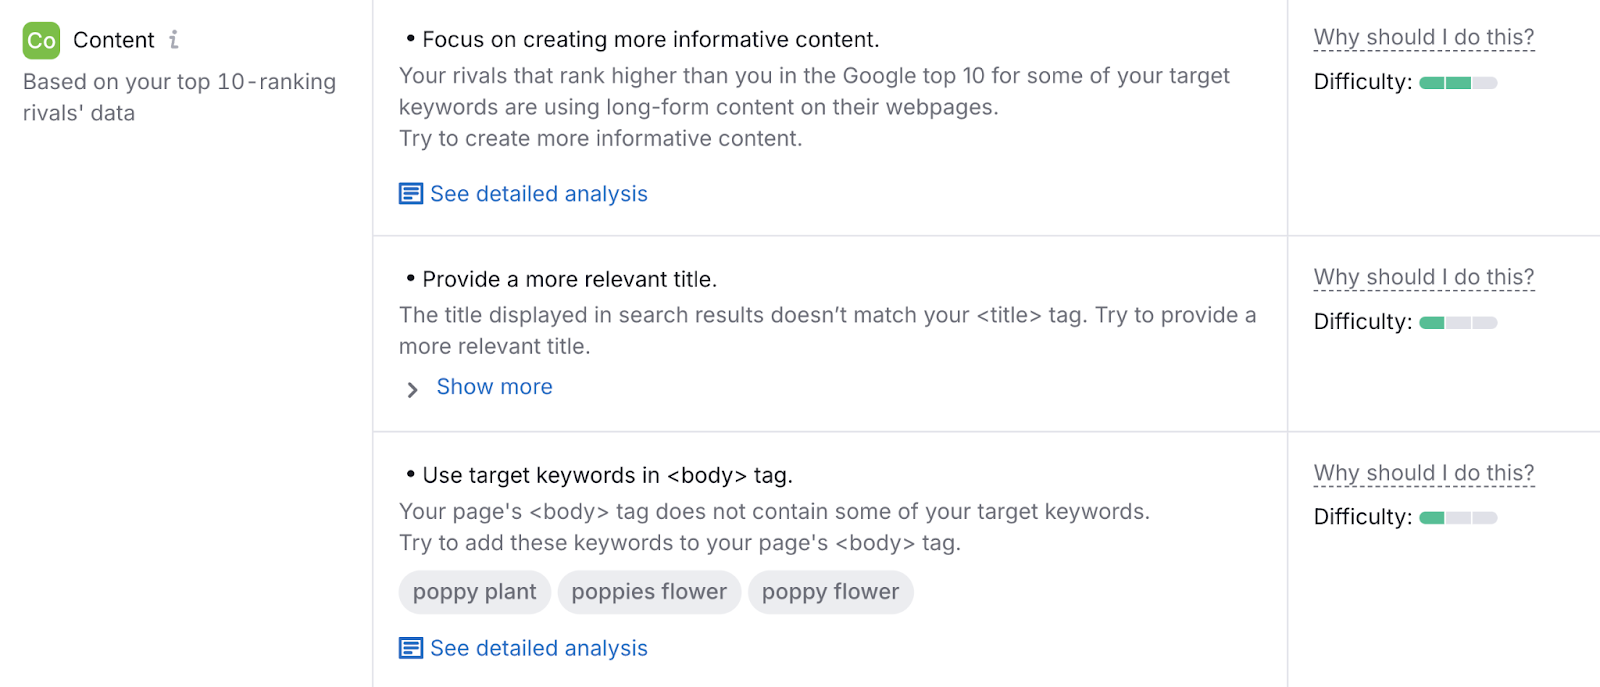The width and height of the screenshot is (1600, 687).
Task: Click Why should I do this for body tag tip
Action: click(1422, 471)
